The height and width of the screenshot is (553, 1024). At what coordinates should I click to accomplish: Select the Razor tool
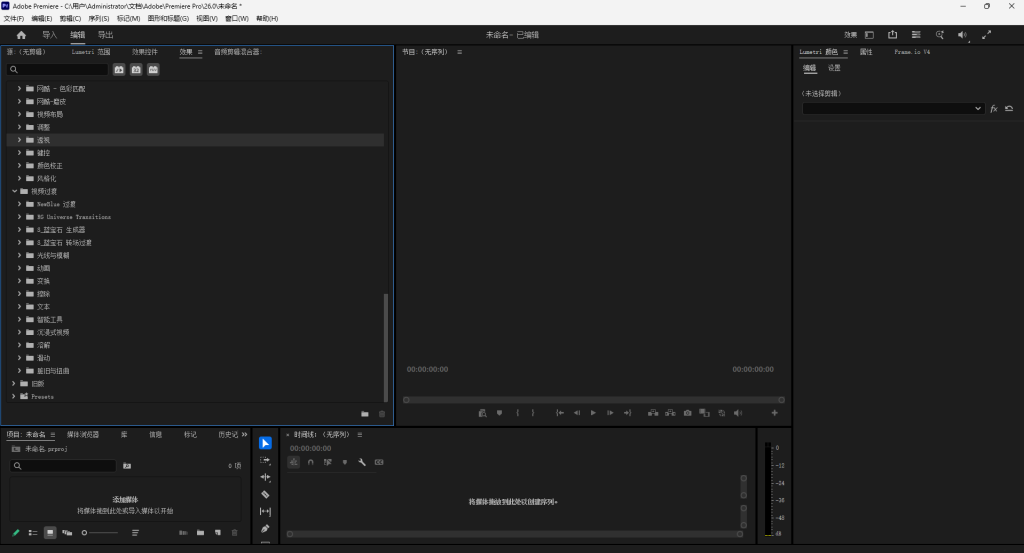(265, 494)
